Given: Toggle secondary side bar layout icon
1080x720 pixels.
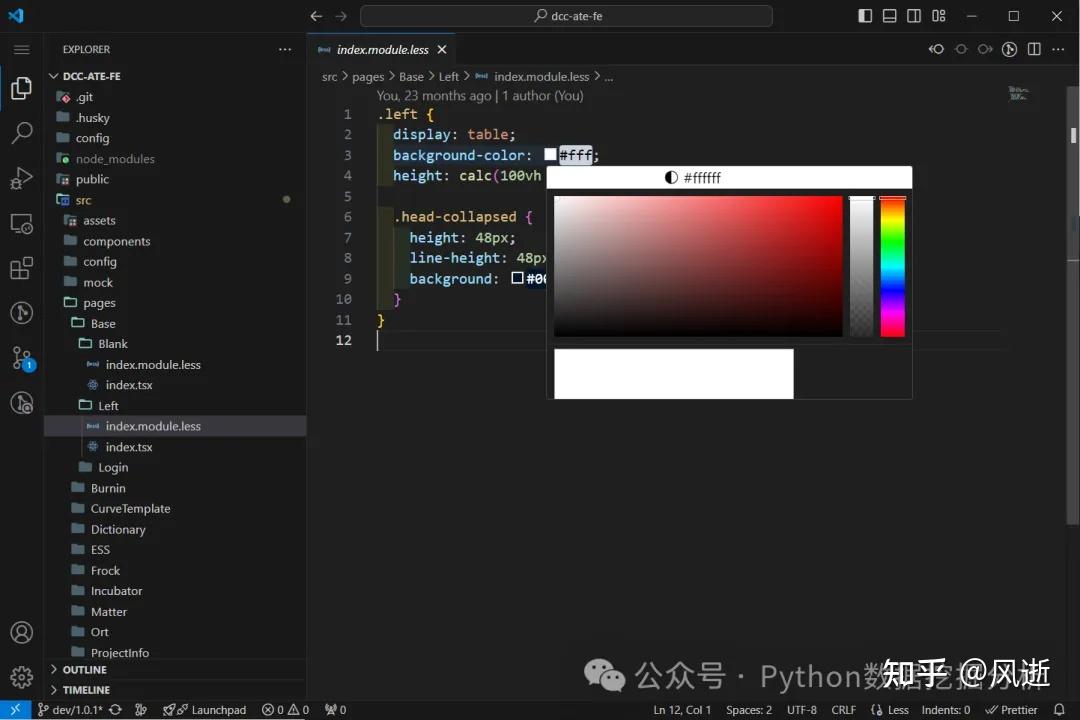Looking at the screenshot, I should click(914, 16).
